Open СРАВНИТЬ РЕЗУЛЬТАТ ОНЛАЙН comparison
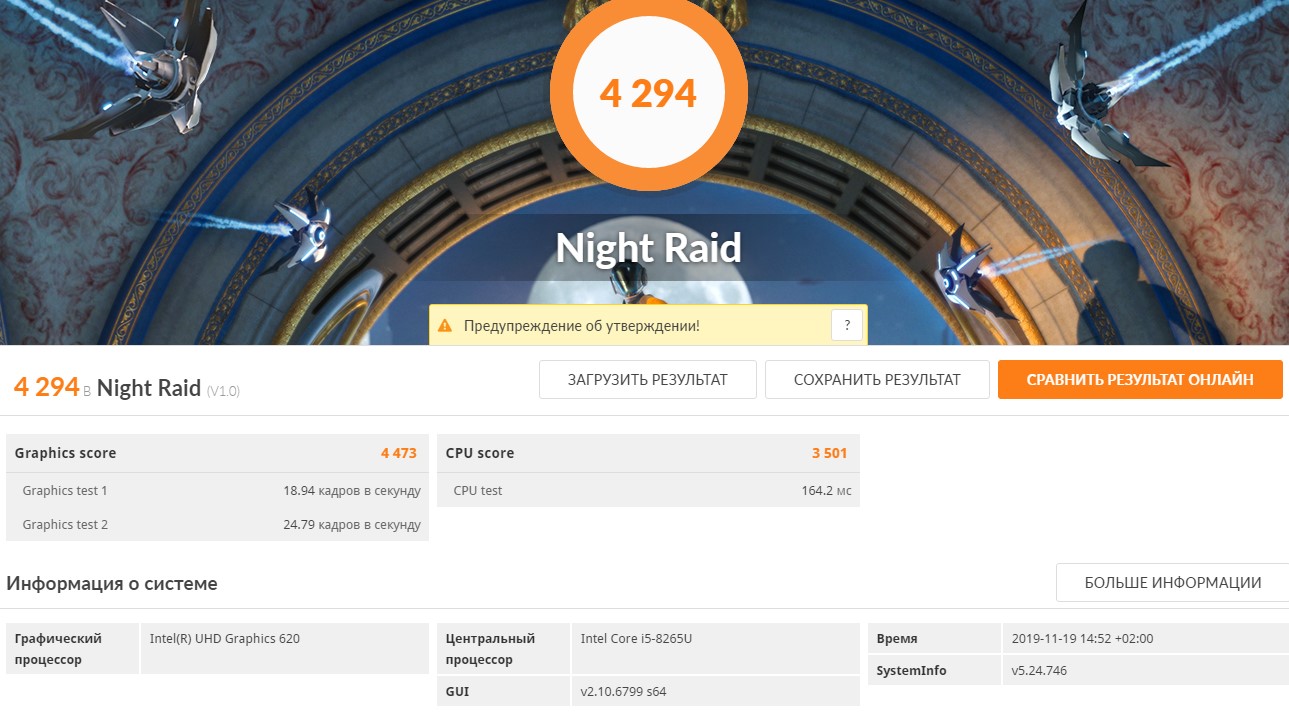The image size is (1289, 724). pyautogui.click(x=1139, y=380)
